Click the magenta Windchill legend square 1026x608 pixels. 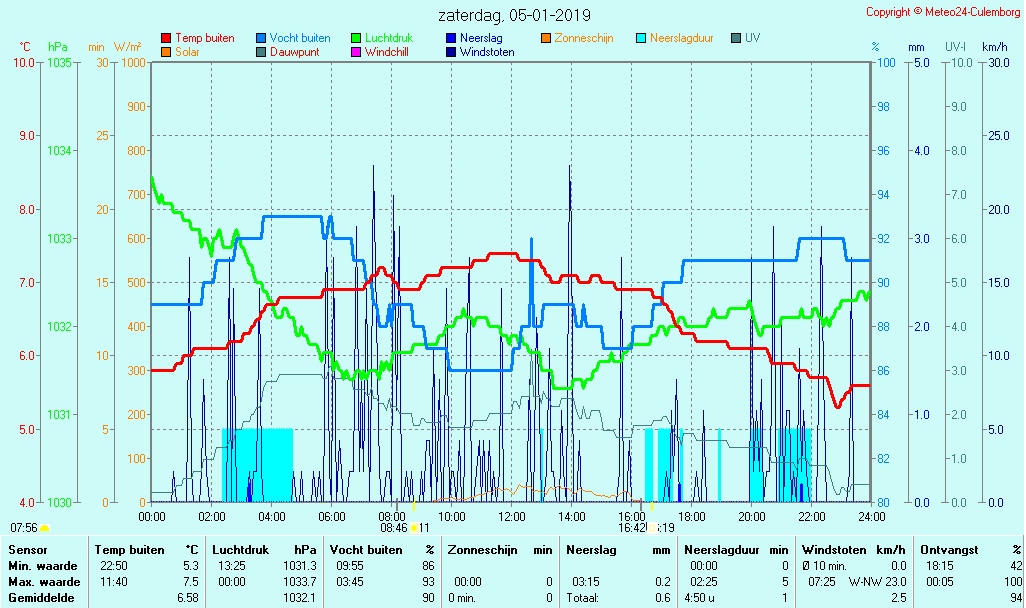(356, 52)
